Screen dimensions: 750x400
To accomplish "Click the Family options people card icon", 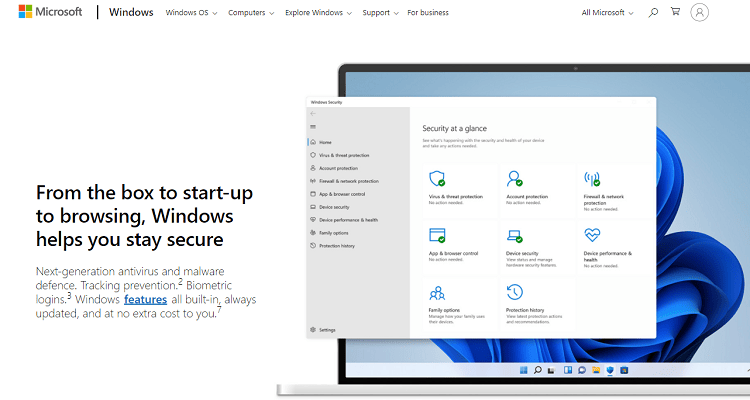I will click(x=437, y=292).
